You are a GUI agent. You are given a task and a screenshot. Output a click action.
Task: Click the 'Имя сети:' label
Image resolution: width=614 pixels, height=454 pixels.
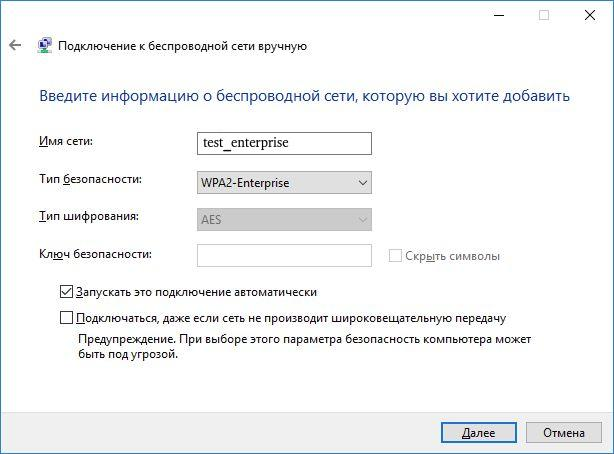click(x=64, y=142)
